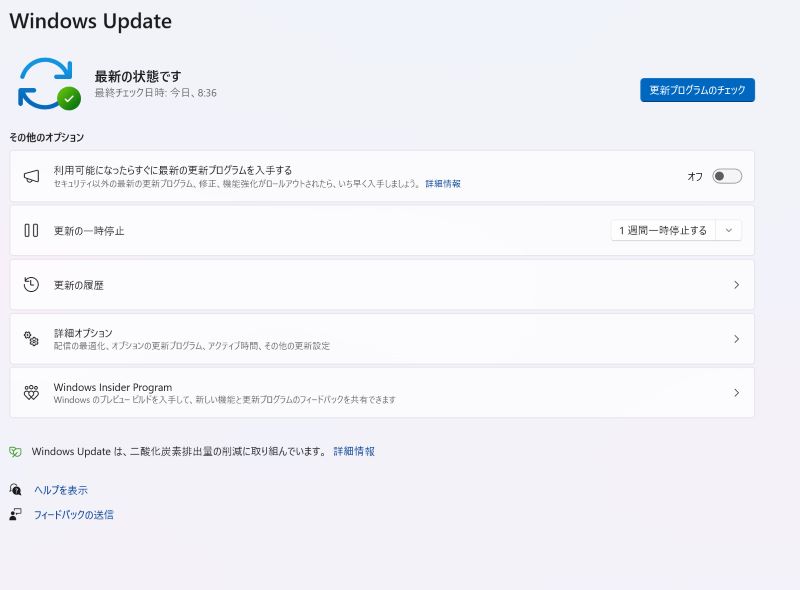Click the その他のオプション heading

click(x=46, y=137)
